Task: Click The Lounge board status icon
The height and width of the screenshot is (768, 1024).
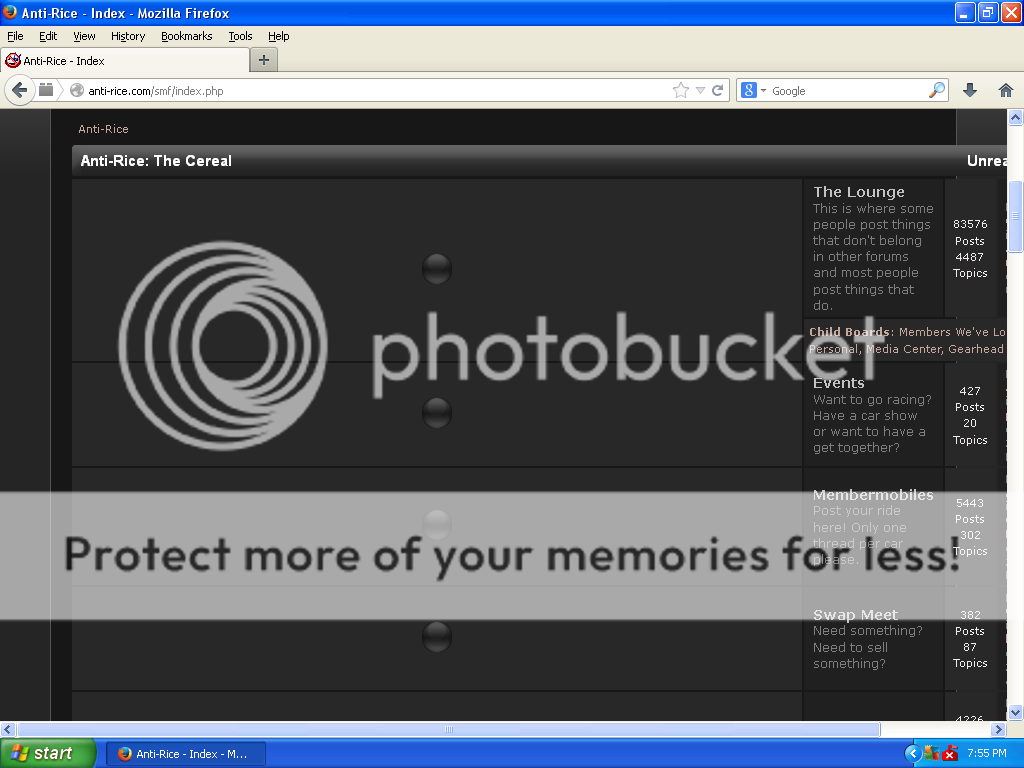Action: coord(437,269)
